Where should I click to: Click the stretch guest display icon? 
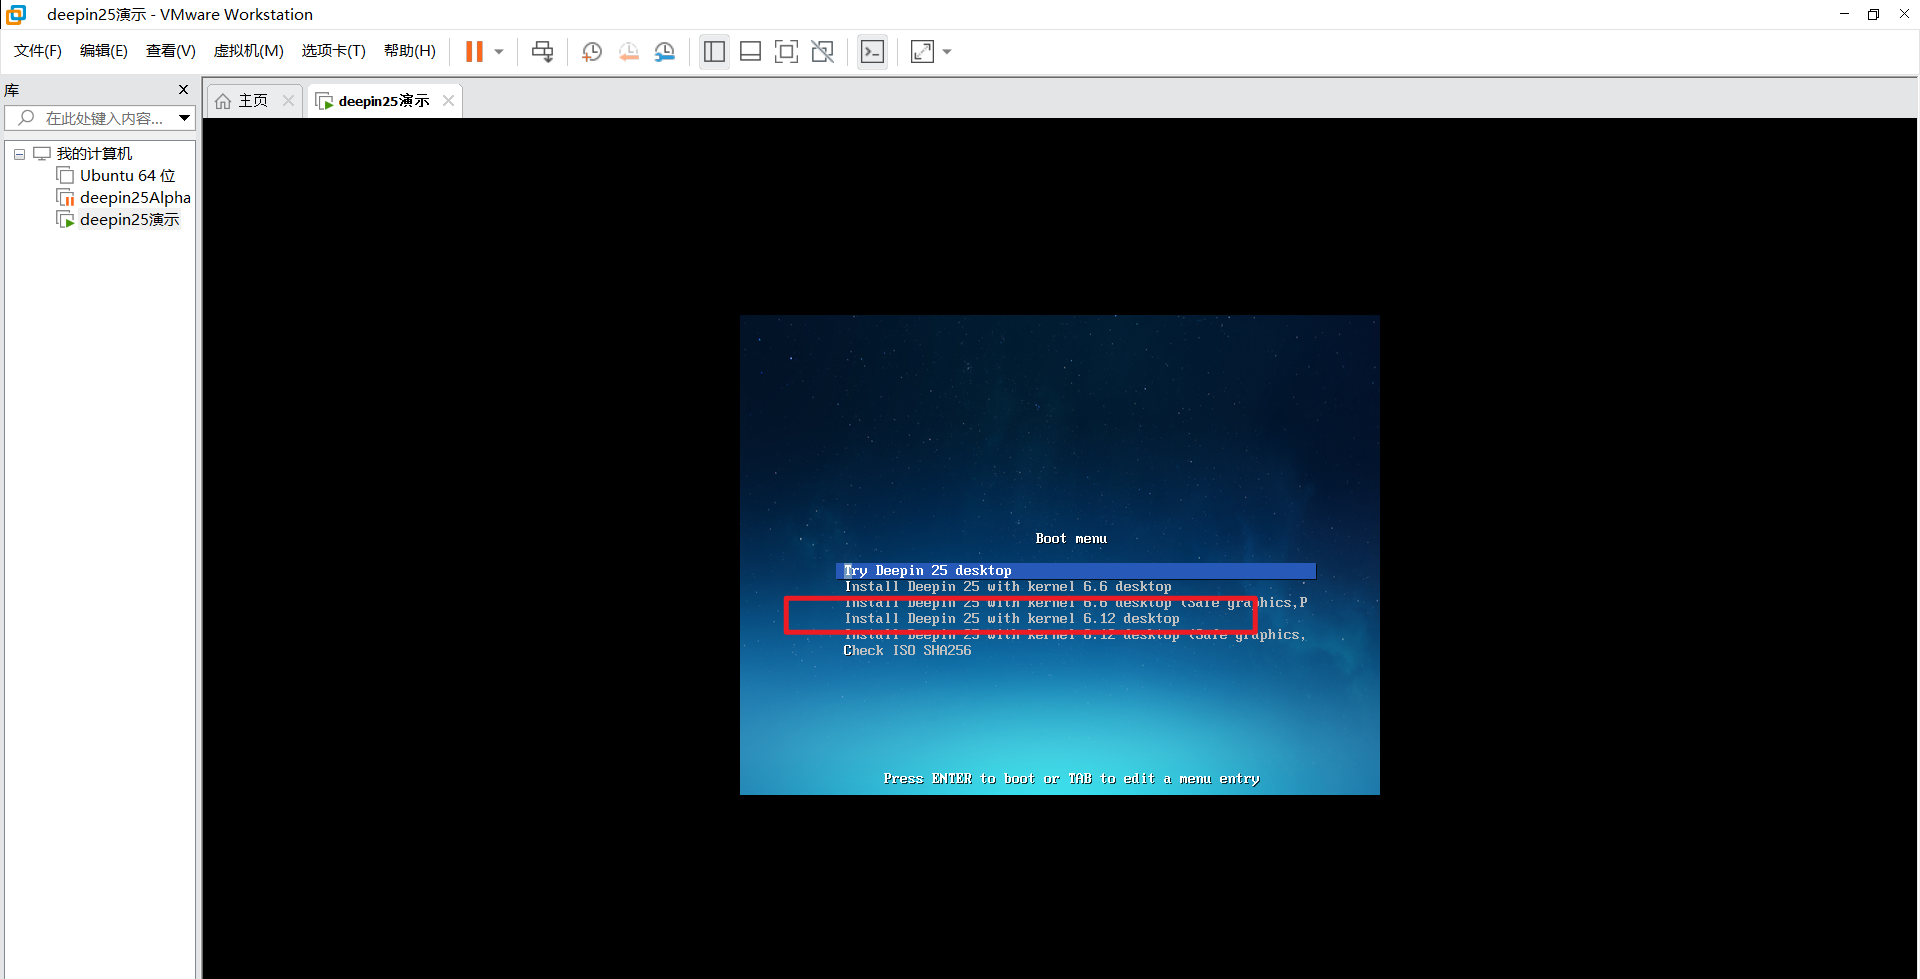922,52
